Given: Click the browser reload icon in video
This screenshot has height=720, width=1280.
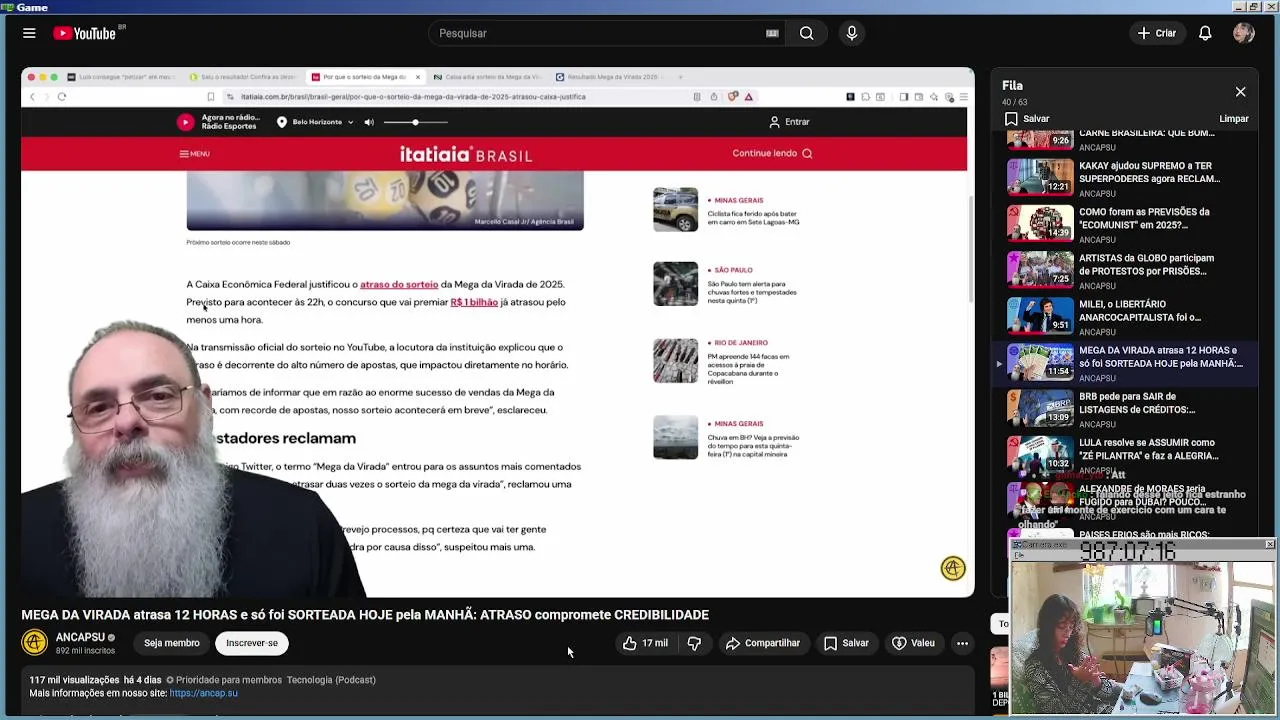Looking at the screenshot, I should pyautogui.click(x=62, y=97).
